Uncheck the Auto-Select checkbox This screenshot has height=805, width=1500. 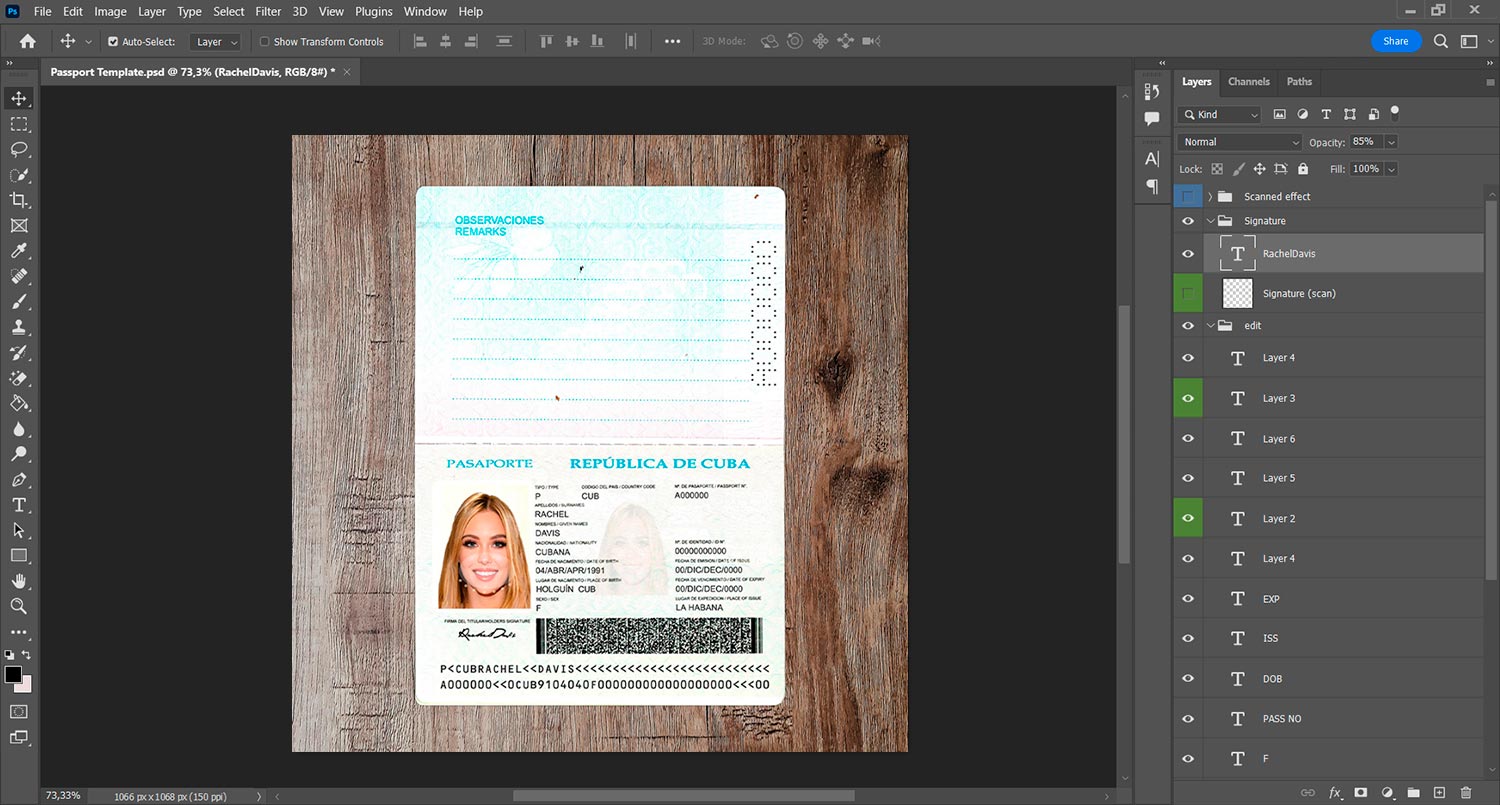coord(113,42)
